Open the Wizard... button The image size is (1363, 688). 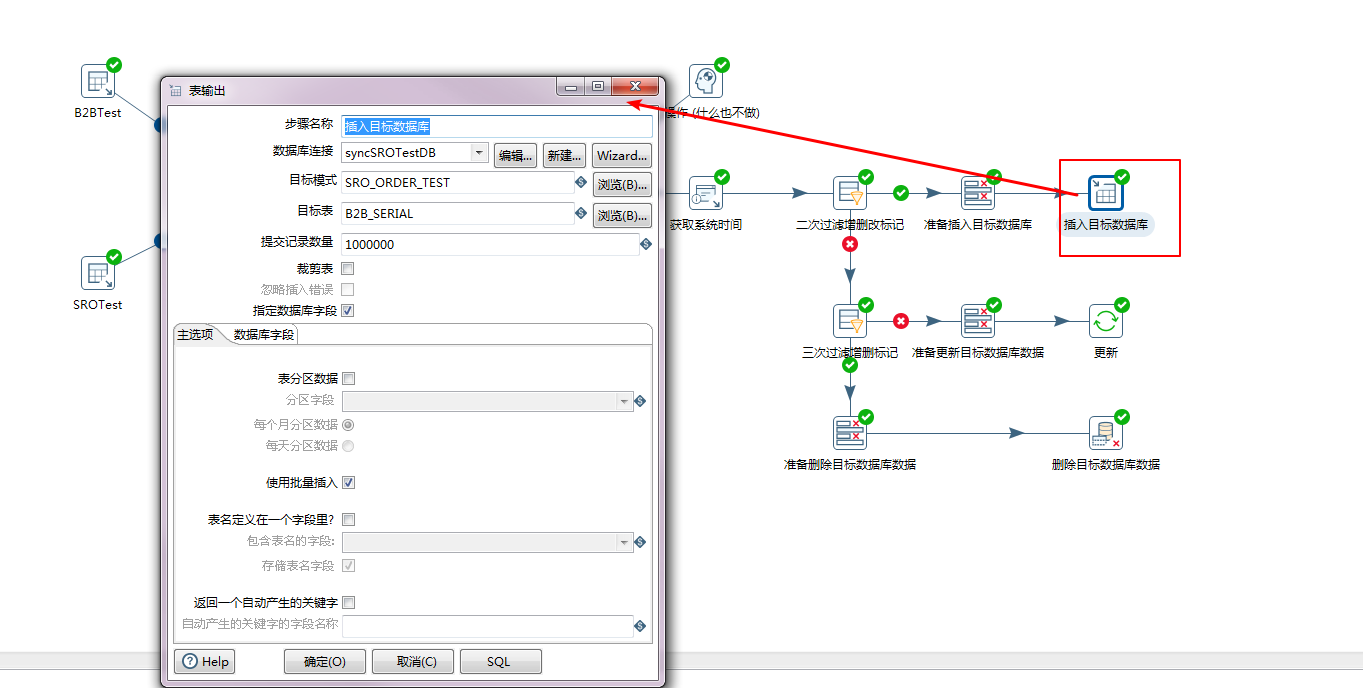622,155
